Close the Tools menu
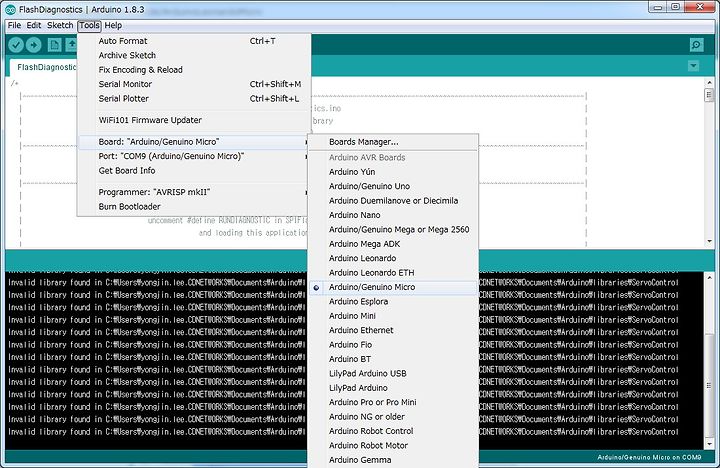Viewport: 720px width, 468px height. pyautogui.click(x=89, y=25)
